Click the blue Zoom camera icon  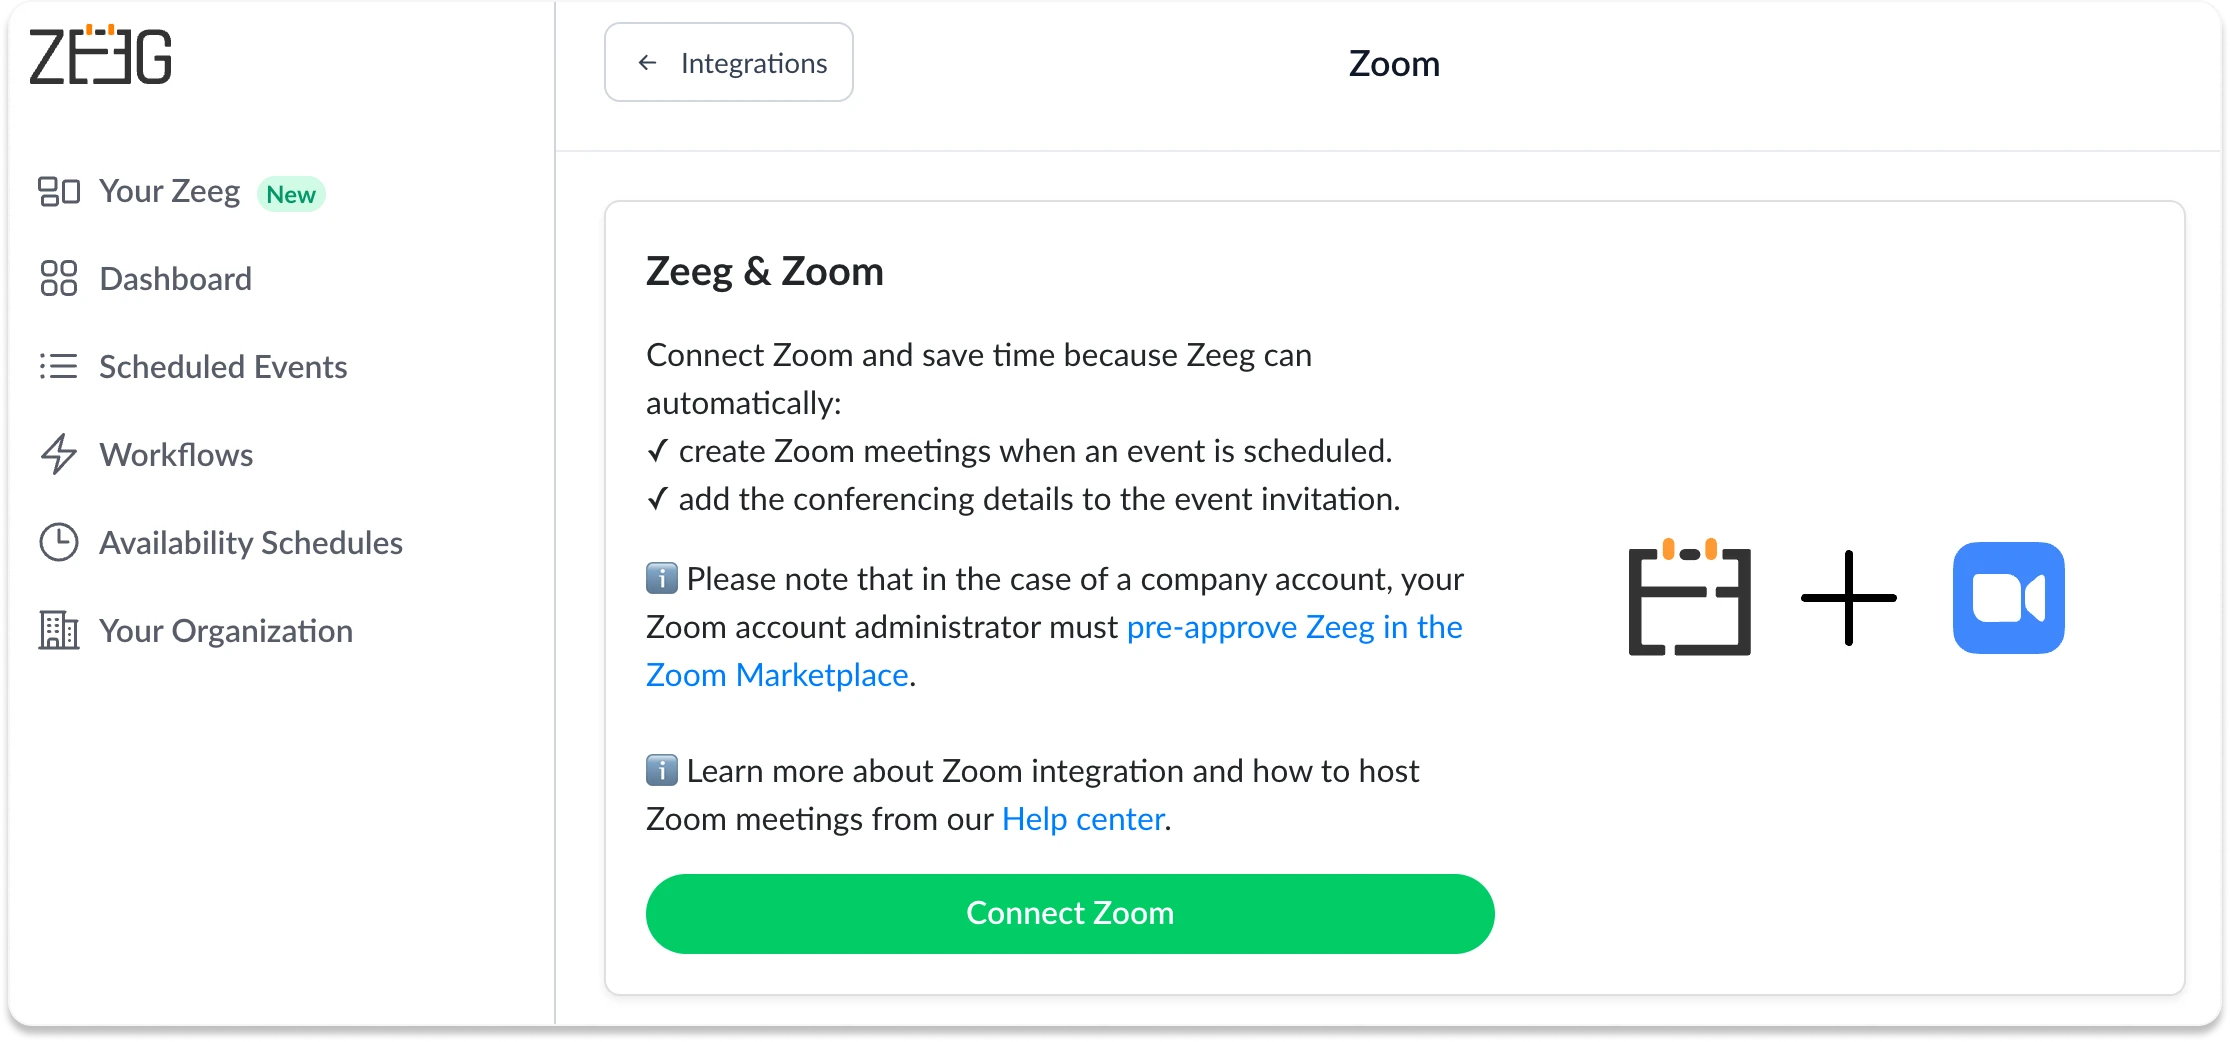click(2008, 597)
